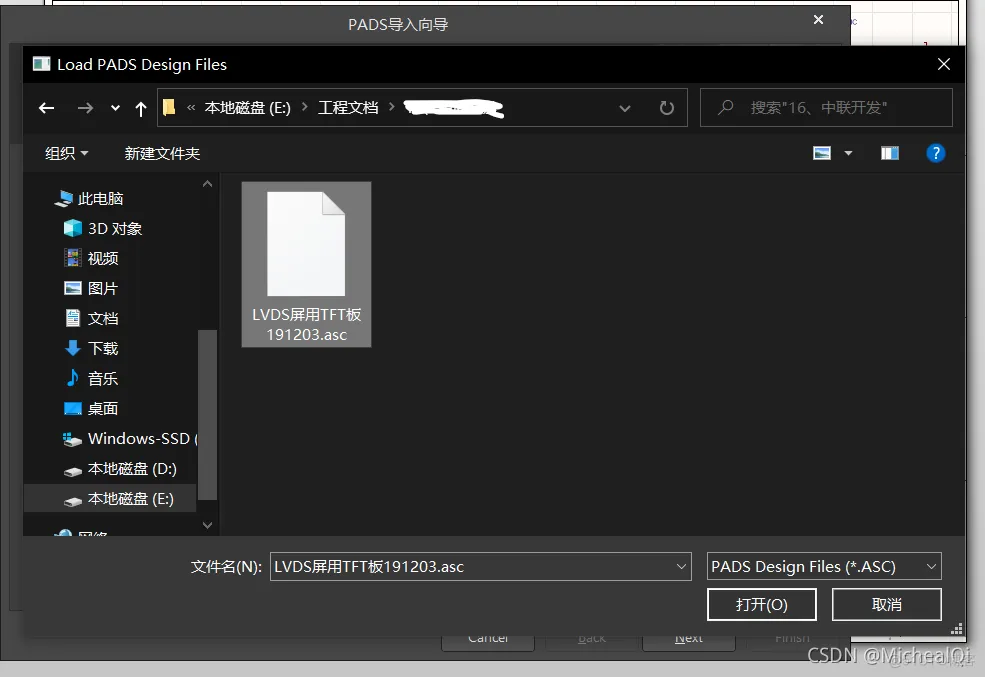Open the view options dropdown arrow
Viewport: 985px width, 677px height.
tap(848, 153)
